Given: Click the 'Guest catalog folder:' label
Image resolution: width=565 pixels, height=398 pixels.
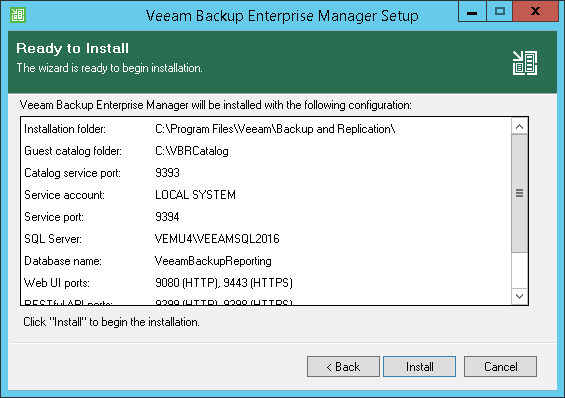Looking at the screenshot, I should click(x=73, y=151).
